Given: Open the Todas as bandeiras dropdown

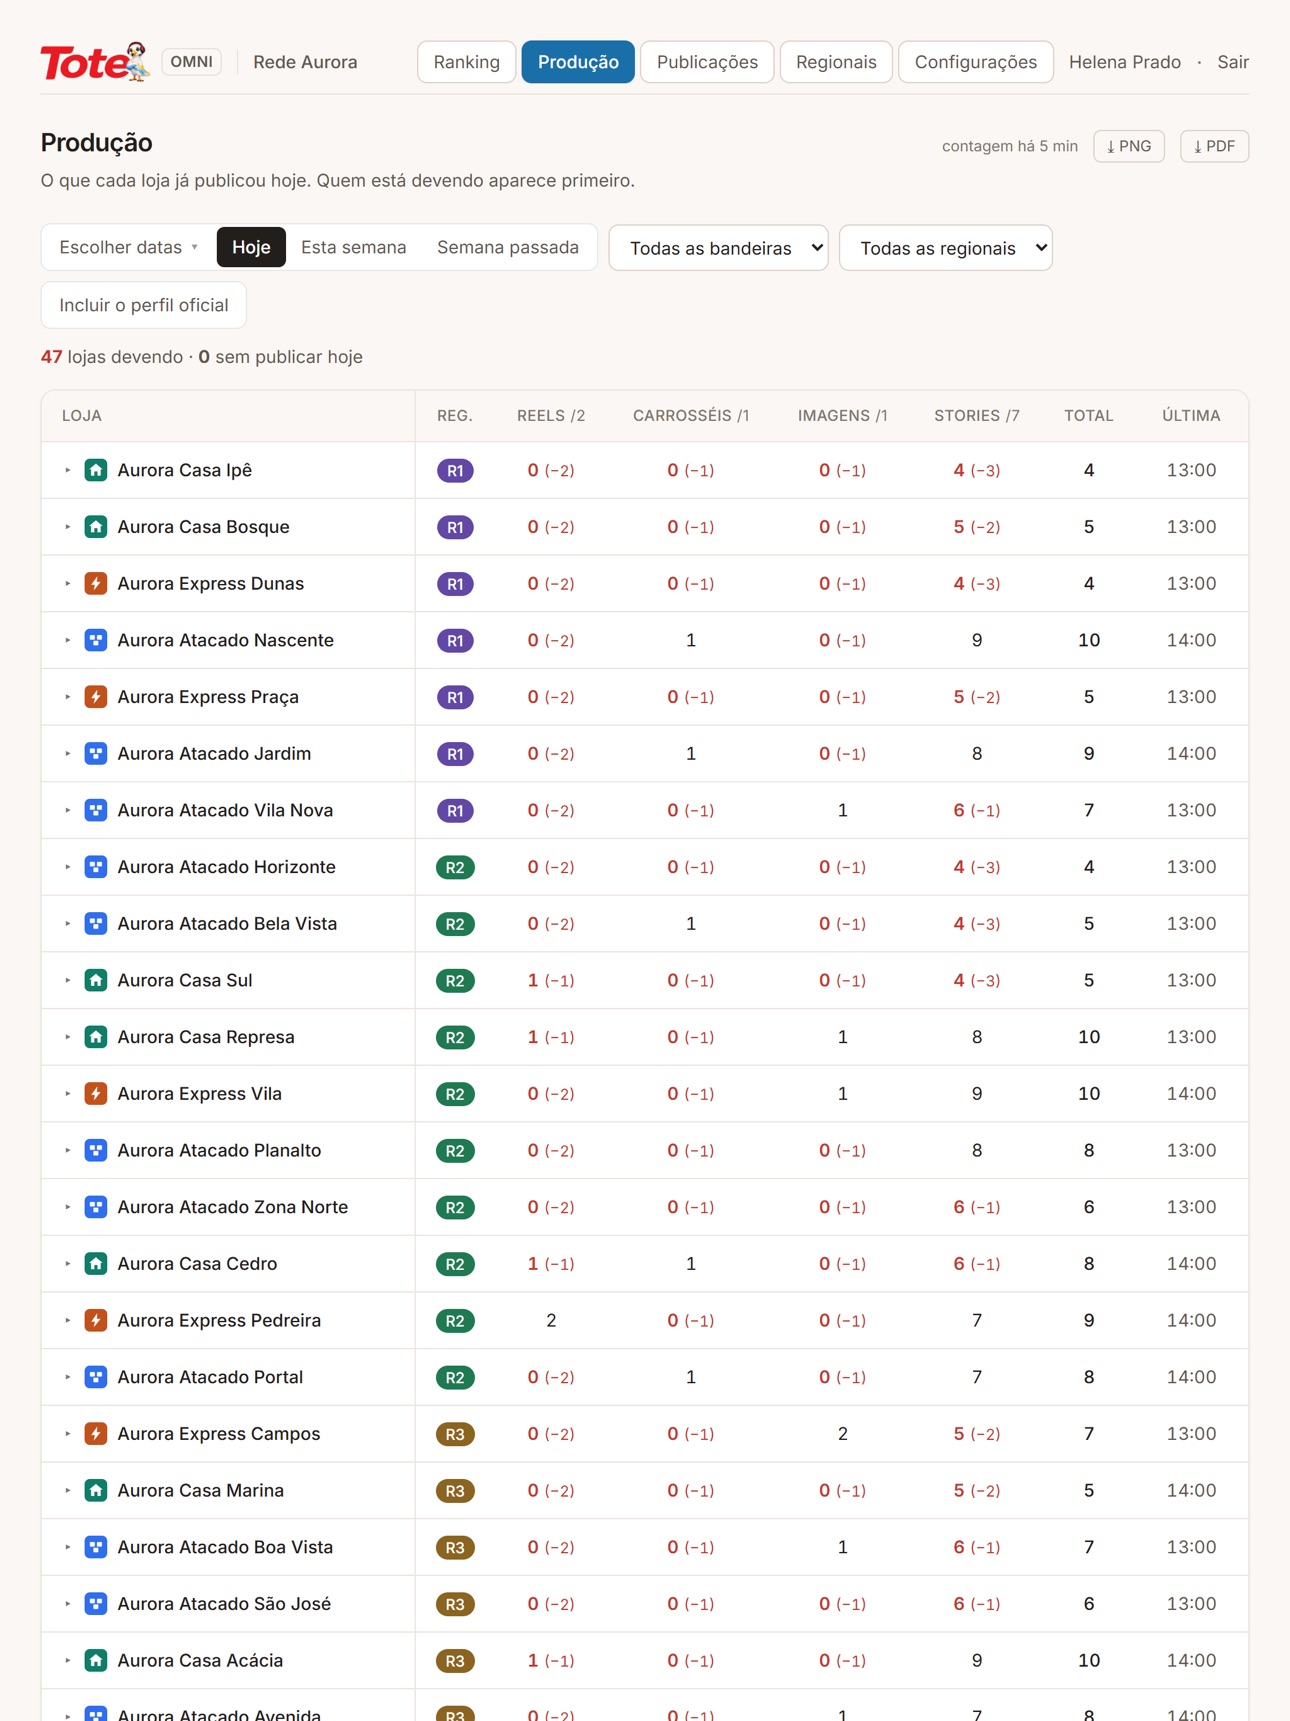Looking at the screenshot, I should [719, 248].
